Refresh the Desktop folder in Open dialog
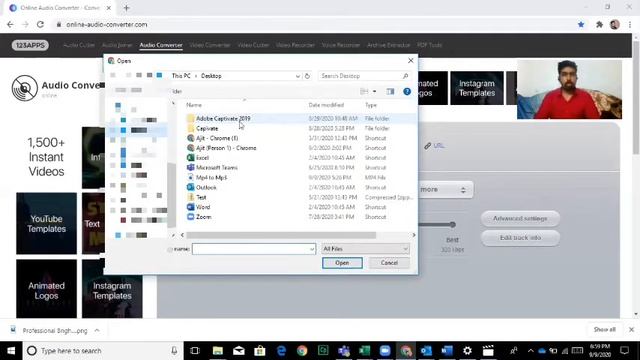640x360 pixels. coord(307,76)
